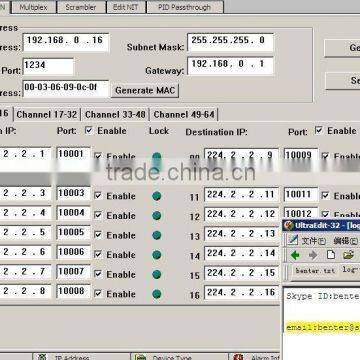360x360 pixels.
Task: Uncheck Enable for port 10006
Action: (98, 255)
